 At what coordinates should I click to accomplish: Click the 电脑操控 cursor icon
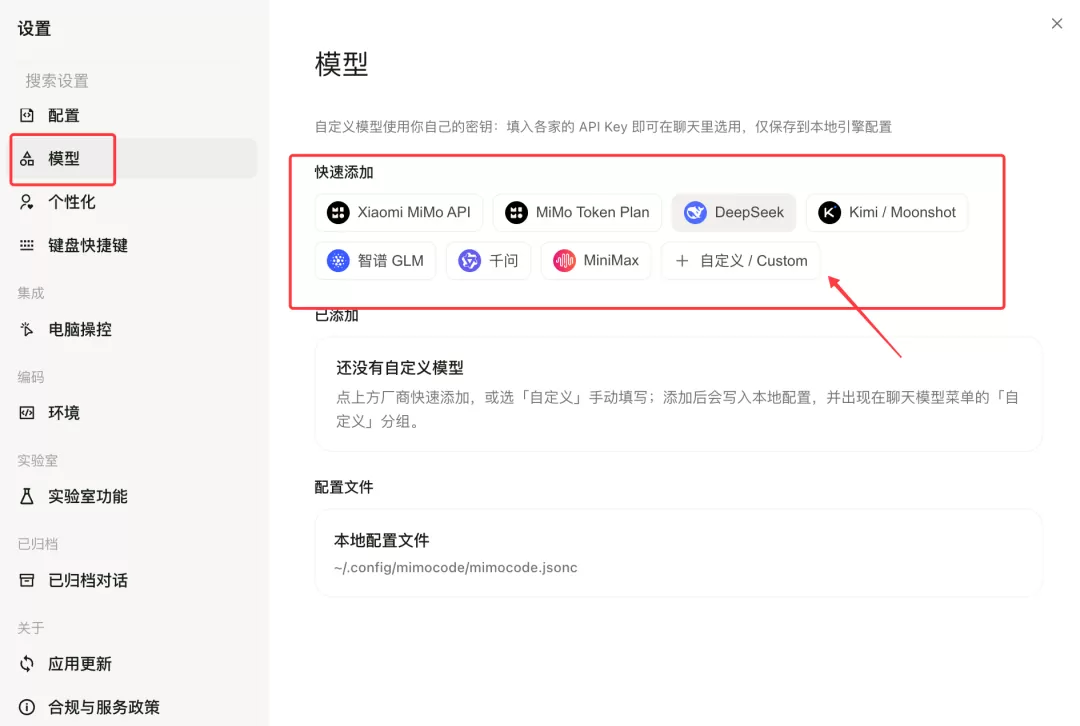click(x=27, y=329)
